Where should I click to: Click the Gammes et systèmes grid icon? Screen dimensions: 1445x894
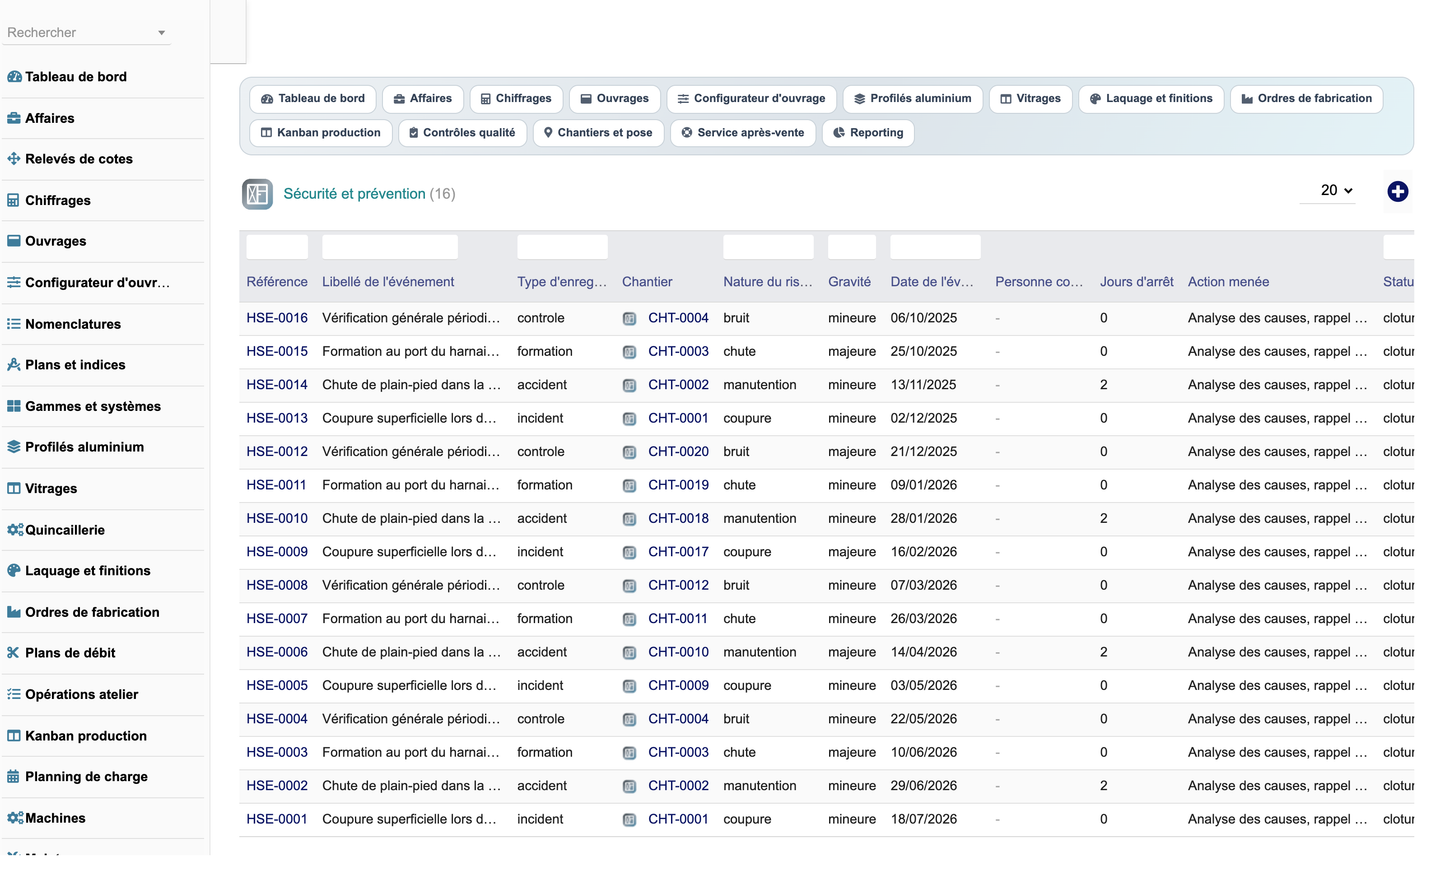tap(14, 406)
